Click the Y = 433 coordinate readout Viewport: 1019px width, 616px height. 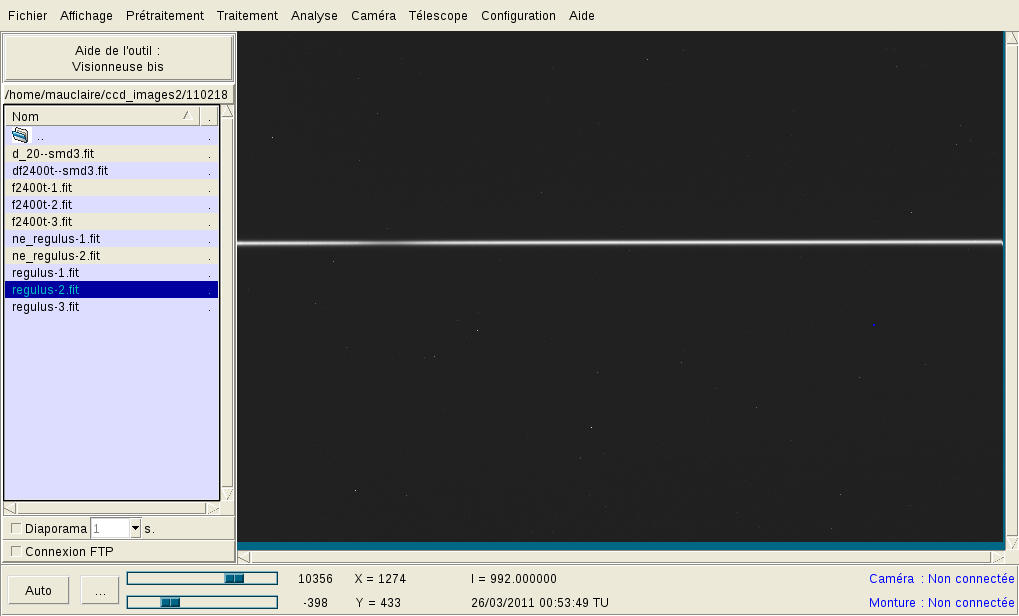(x=378, y=602)
